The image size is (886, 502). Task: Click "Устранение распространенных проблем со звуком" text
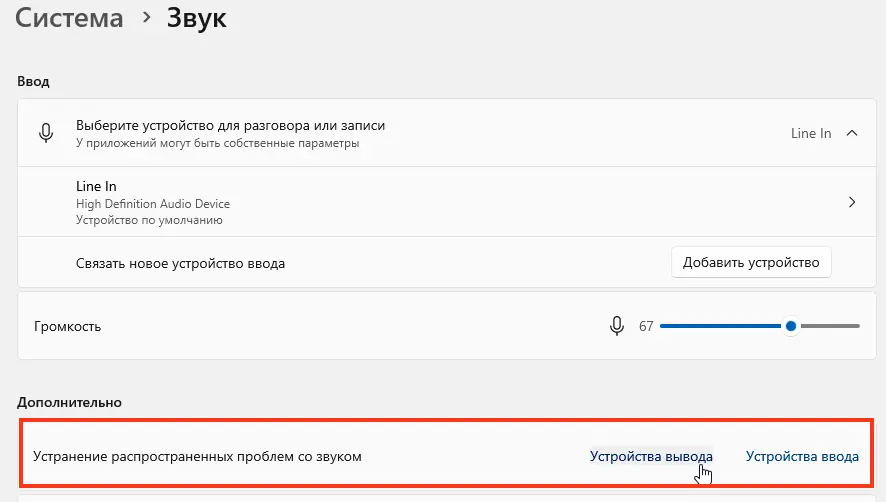click(x=197, y=456)
